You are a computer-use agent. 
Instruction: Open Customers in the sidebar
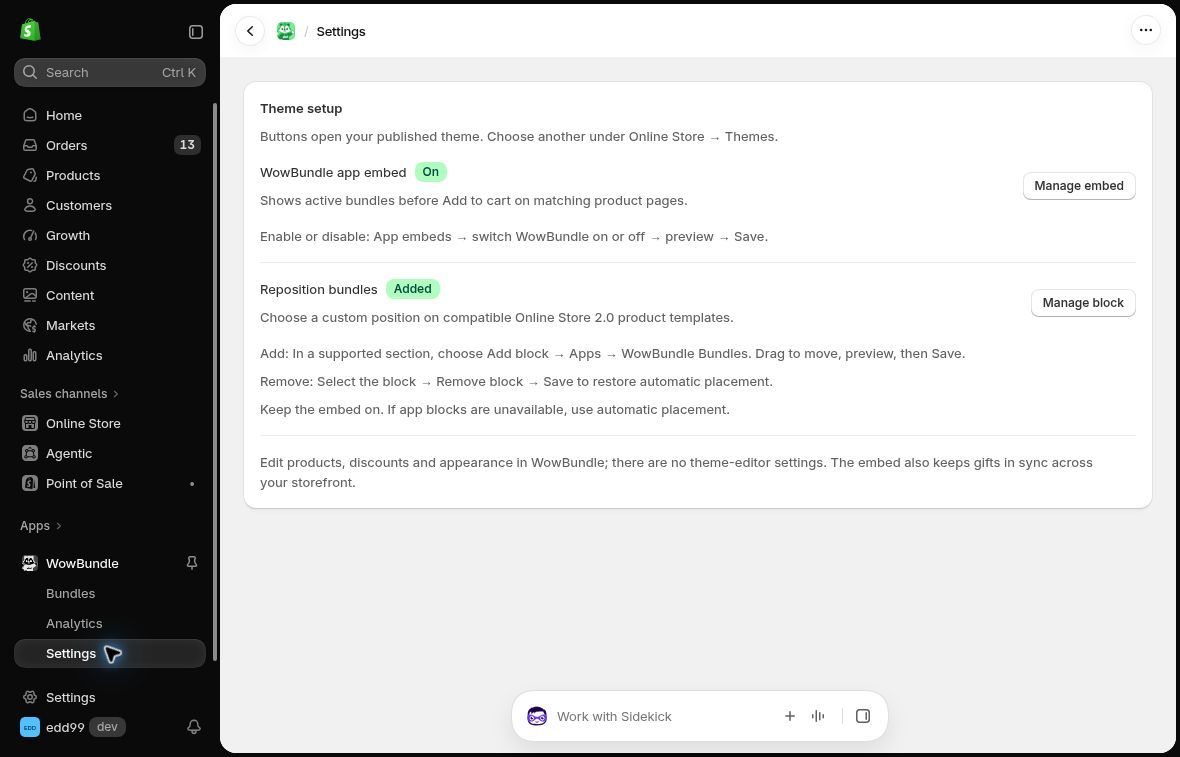[109, 205]
